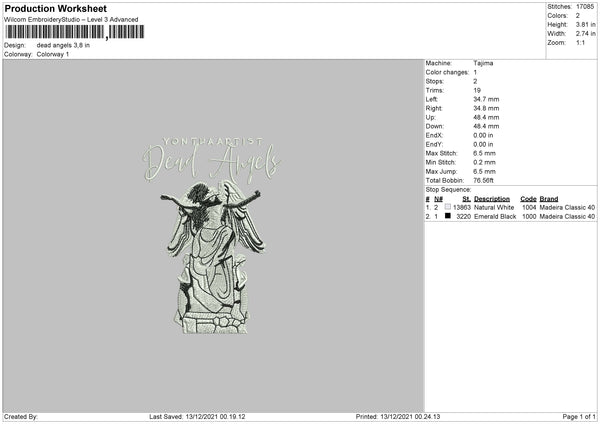Click the barcode under the worksheet title
The height and width of the screenshot is (424, 600).
(74, 32)
